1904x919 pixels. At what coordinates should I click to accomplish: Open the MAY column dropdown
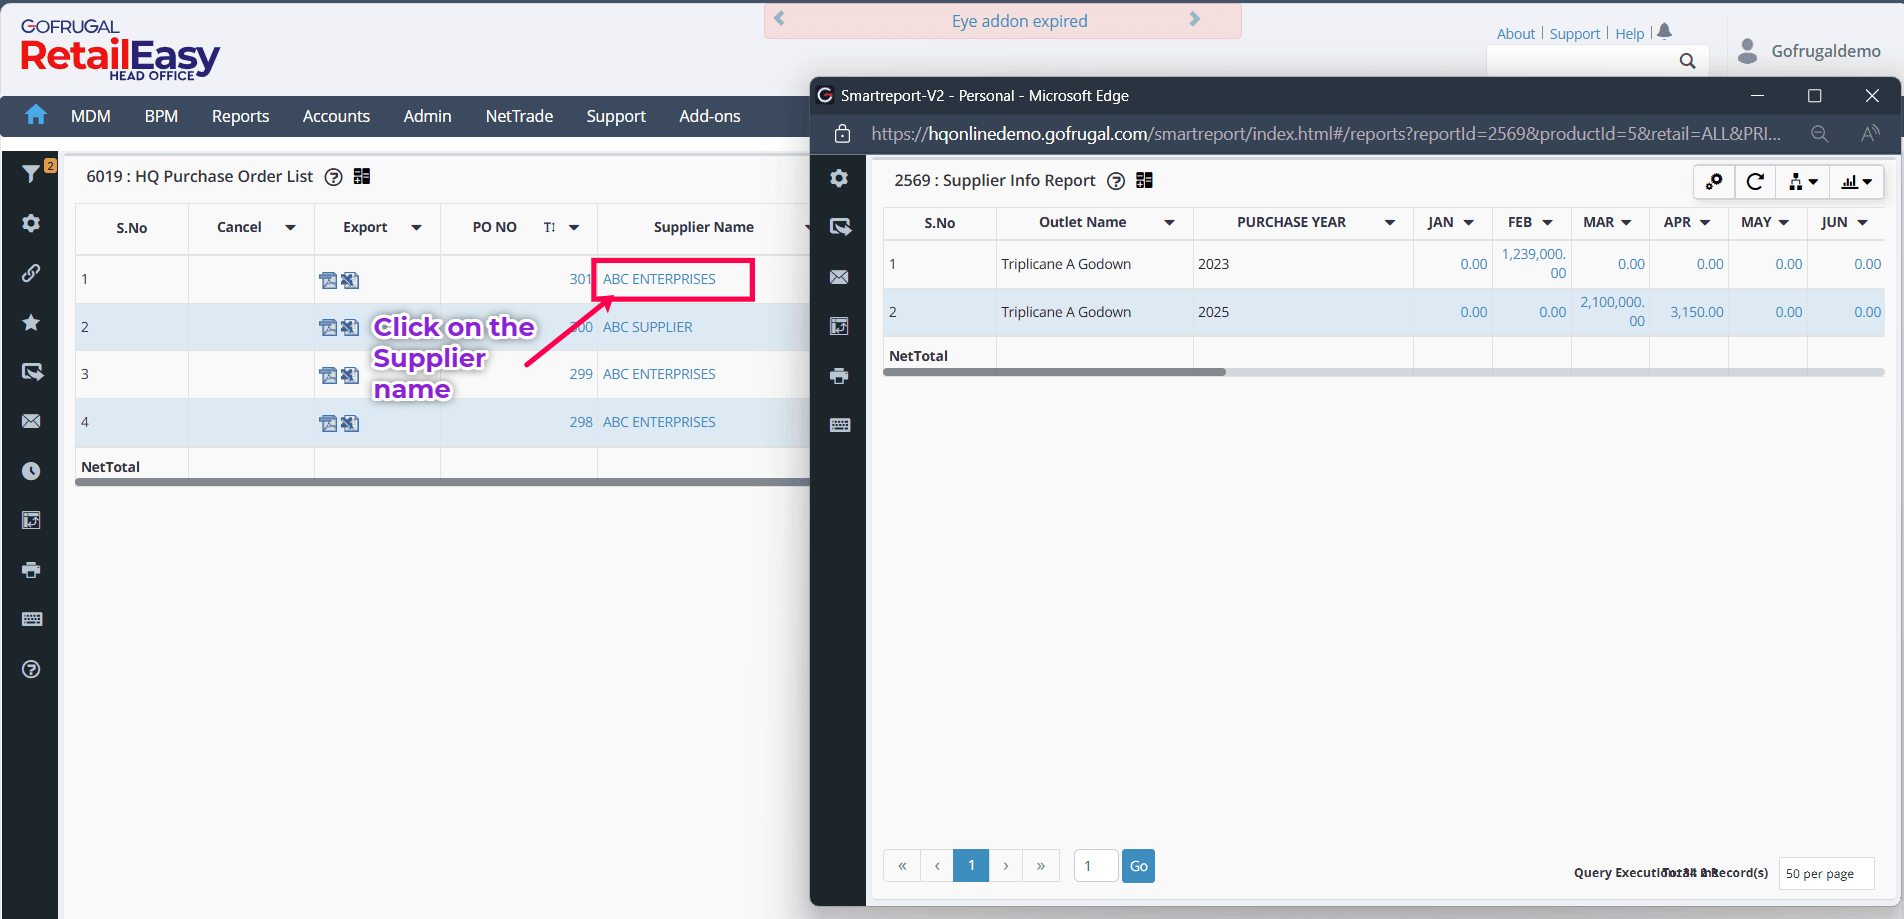[1783, 223]
